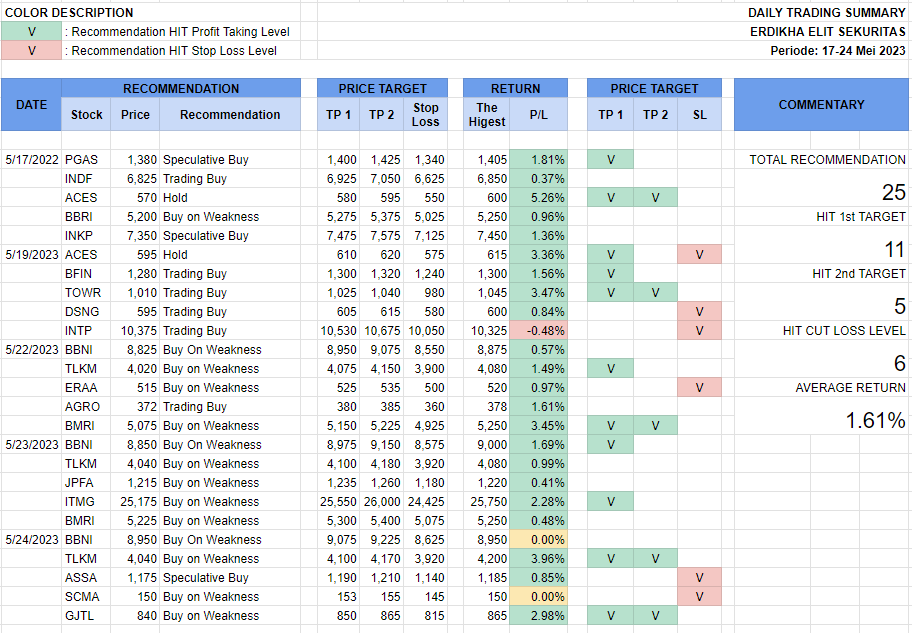The width and height of the screenshot is (912, 633).
Task: Click the red V stop-loss legend swatch
Action: pyautogui.click(x=31, y=51)
